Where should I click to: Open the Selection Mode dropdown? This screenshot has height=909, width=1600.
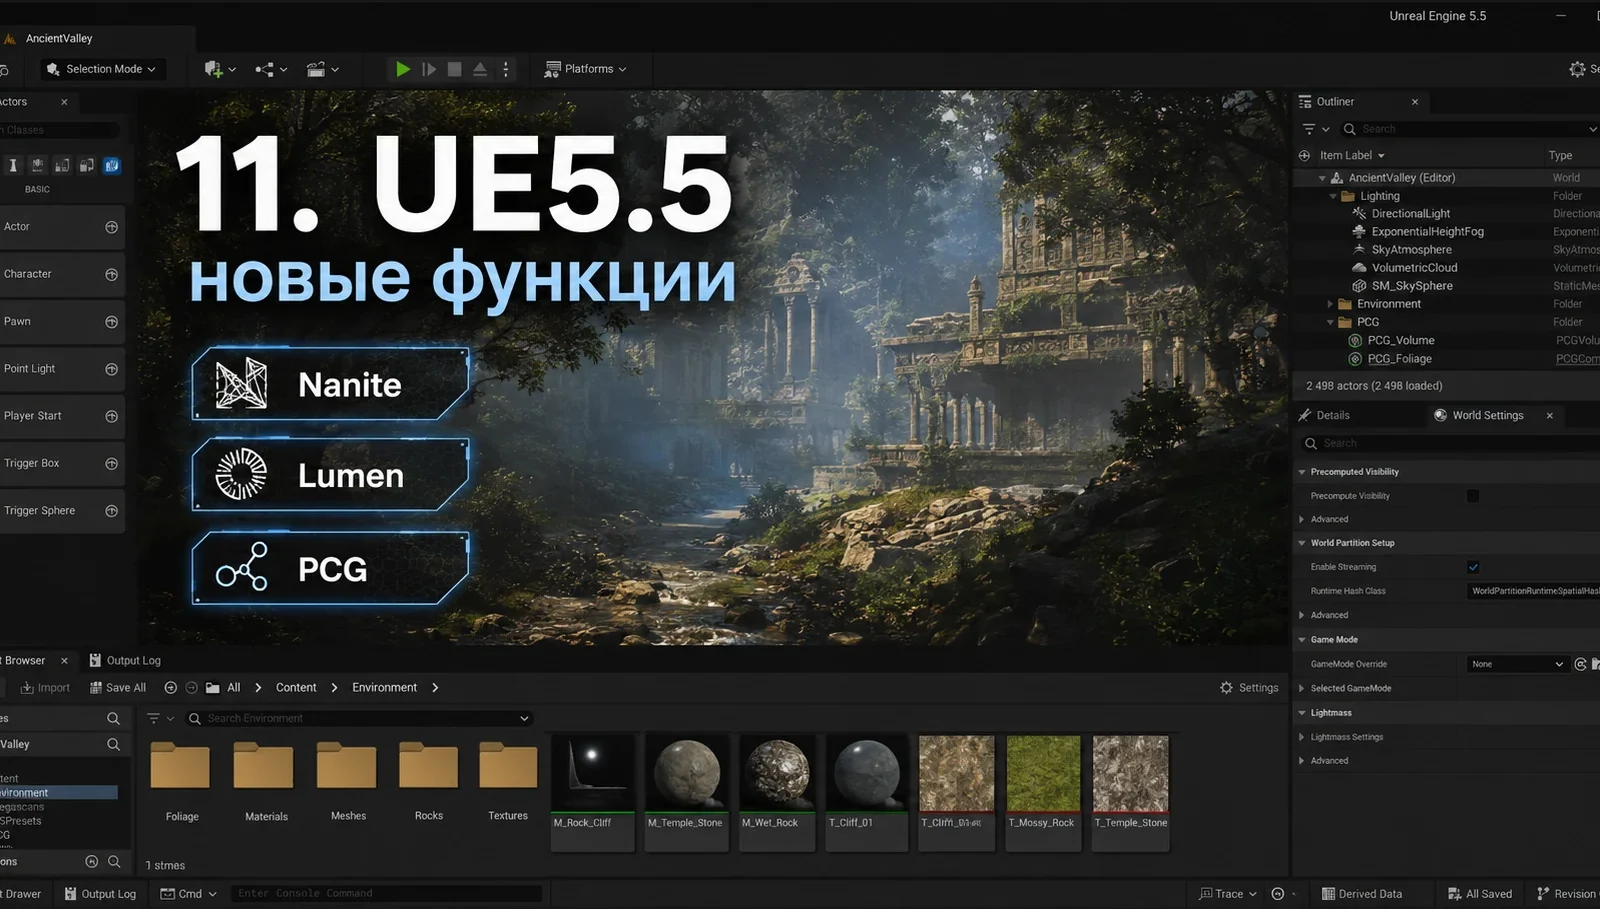(101, 69)
